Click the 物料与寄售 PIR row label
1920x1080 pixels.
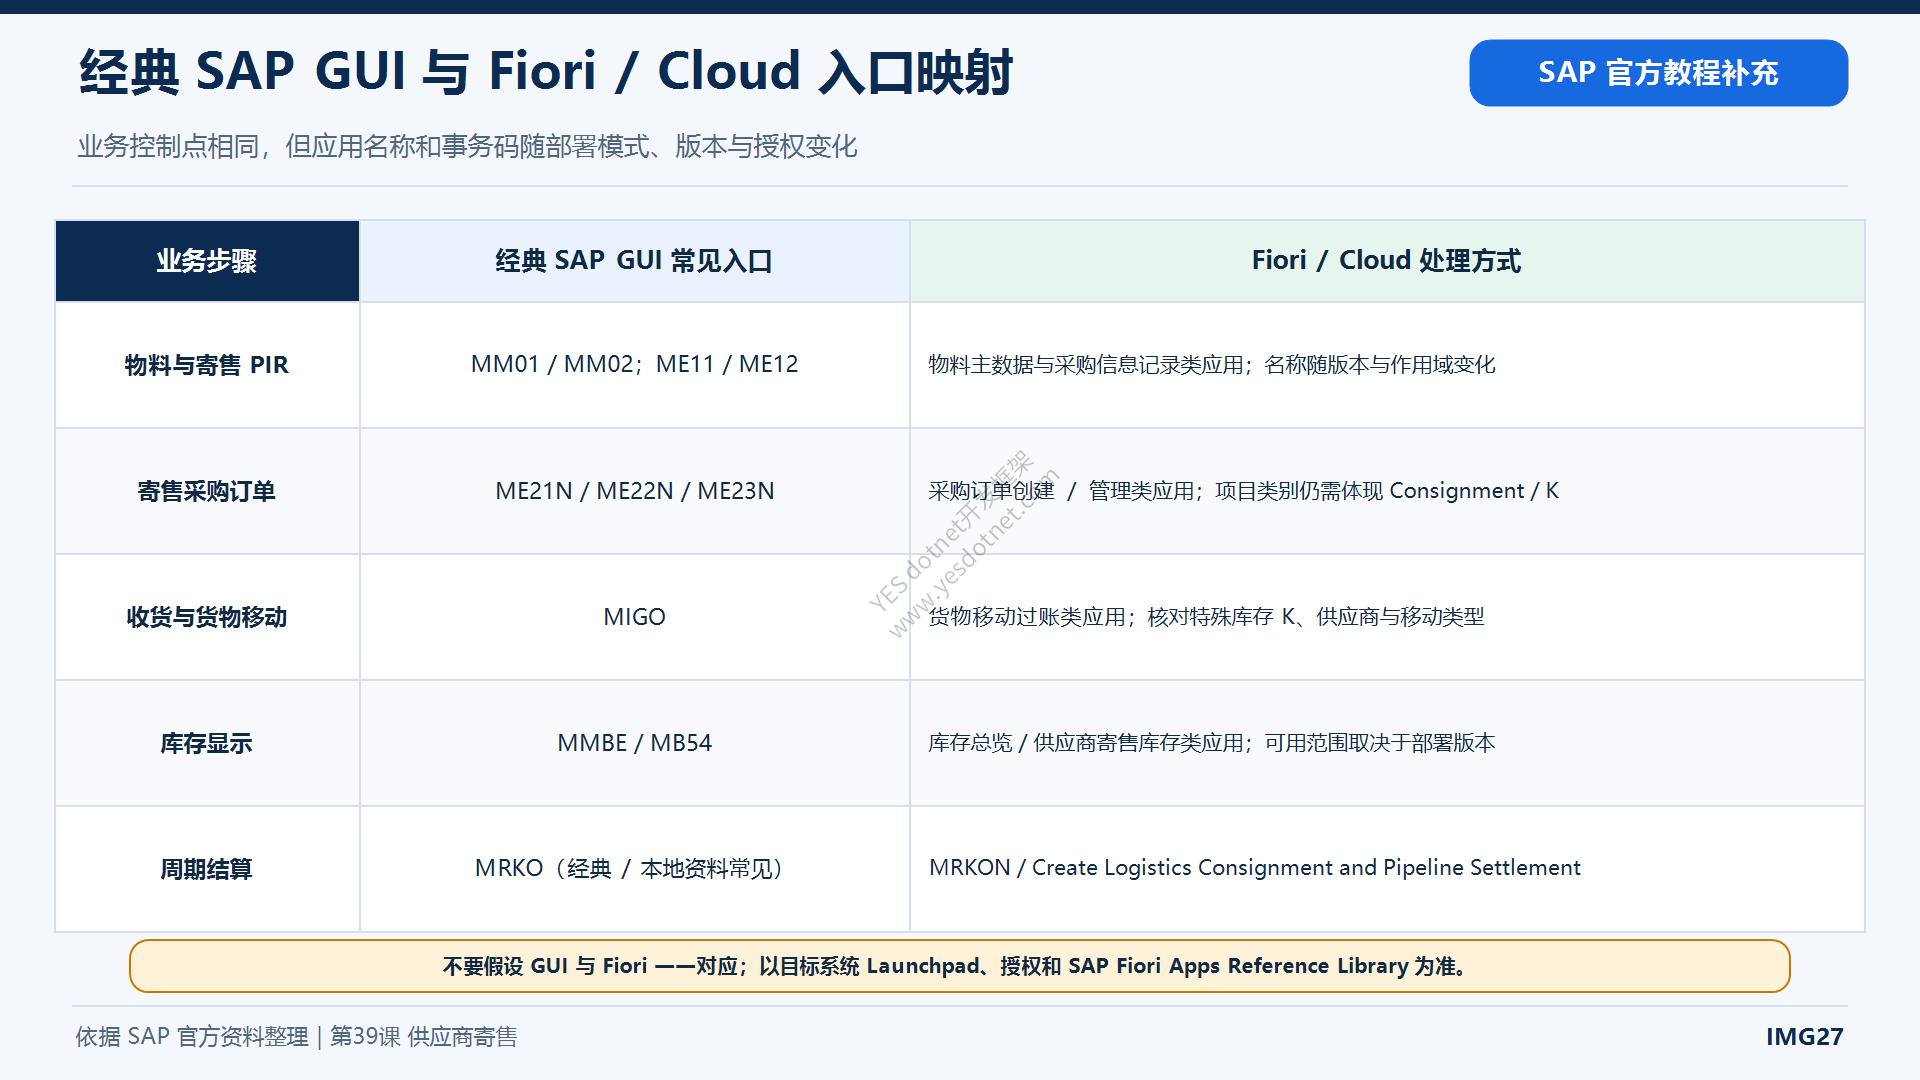(207, 365)
